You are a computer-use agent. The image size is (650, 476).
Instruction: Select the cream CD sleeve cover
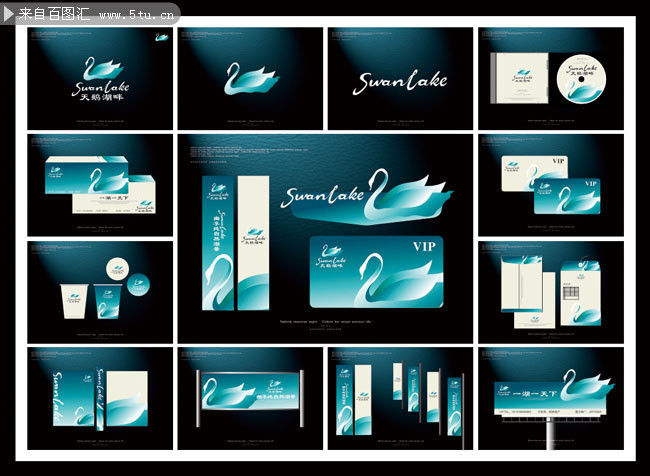pyautogui.click(x=519, y=78)
